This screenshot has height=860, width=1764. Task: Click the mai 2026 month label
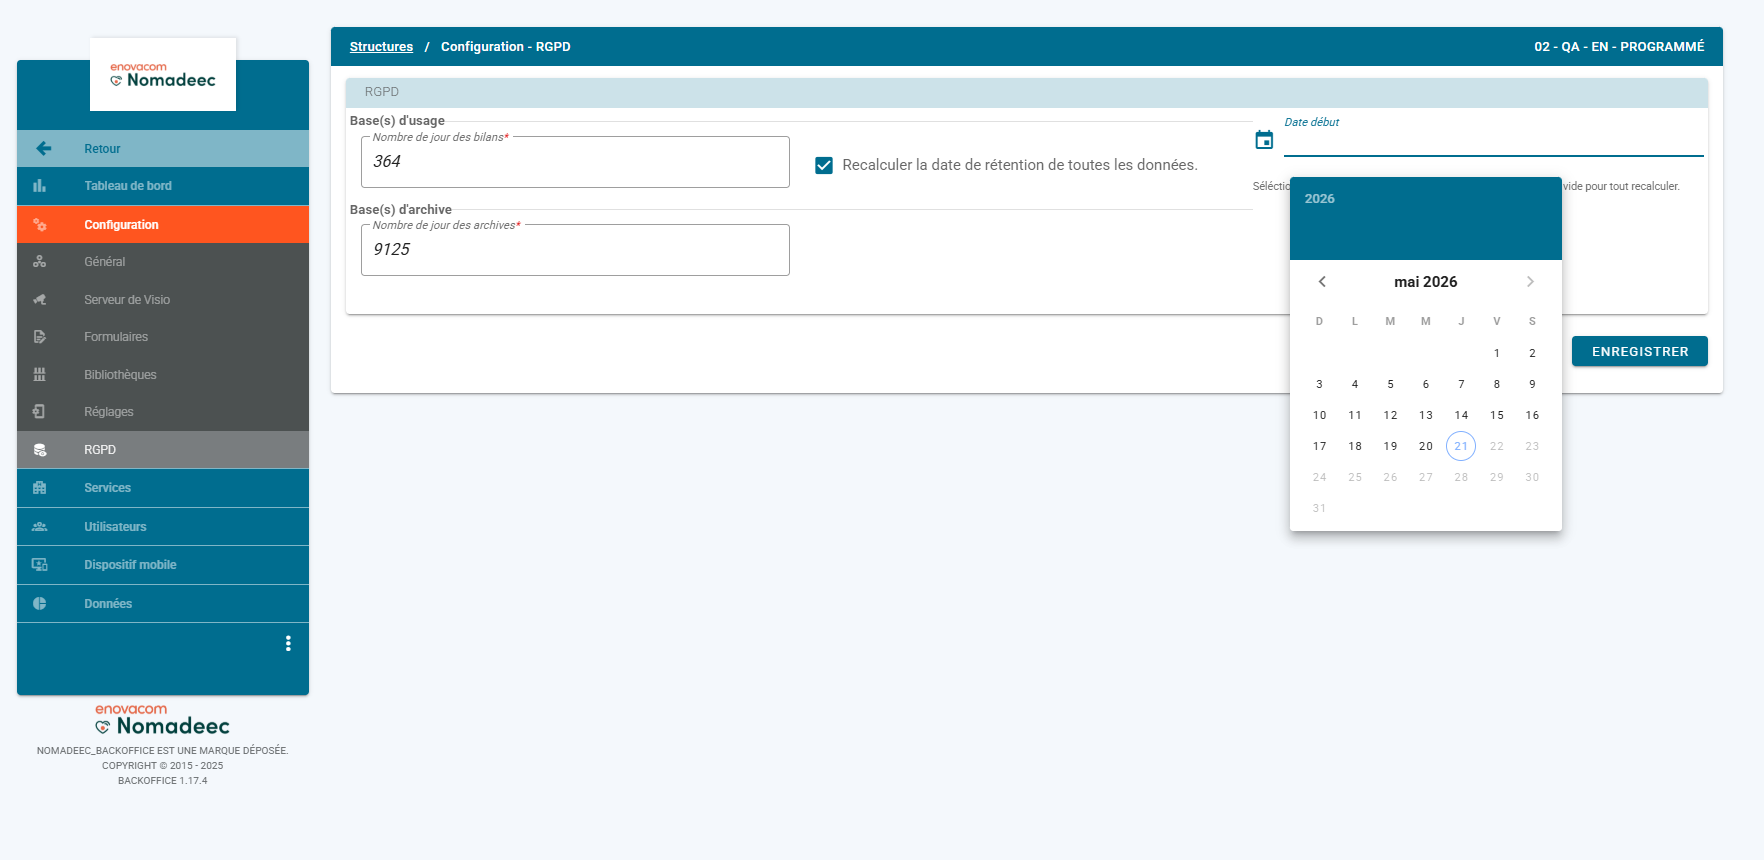click(1426, 282)
